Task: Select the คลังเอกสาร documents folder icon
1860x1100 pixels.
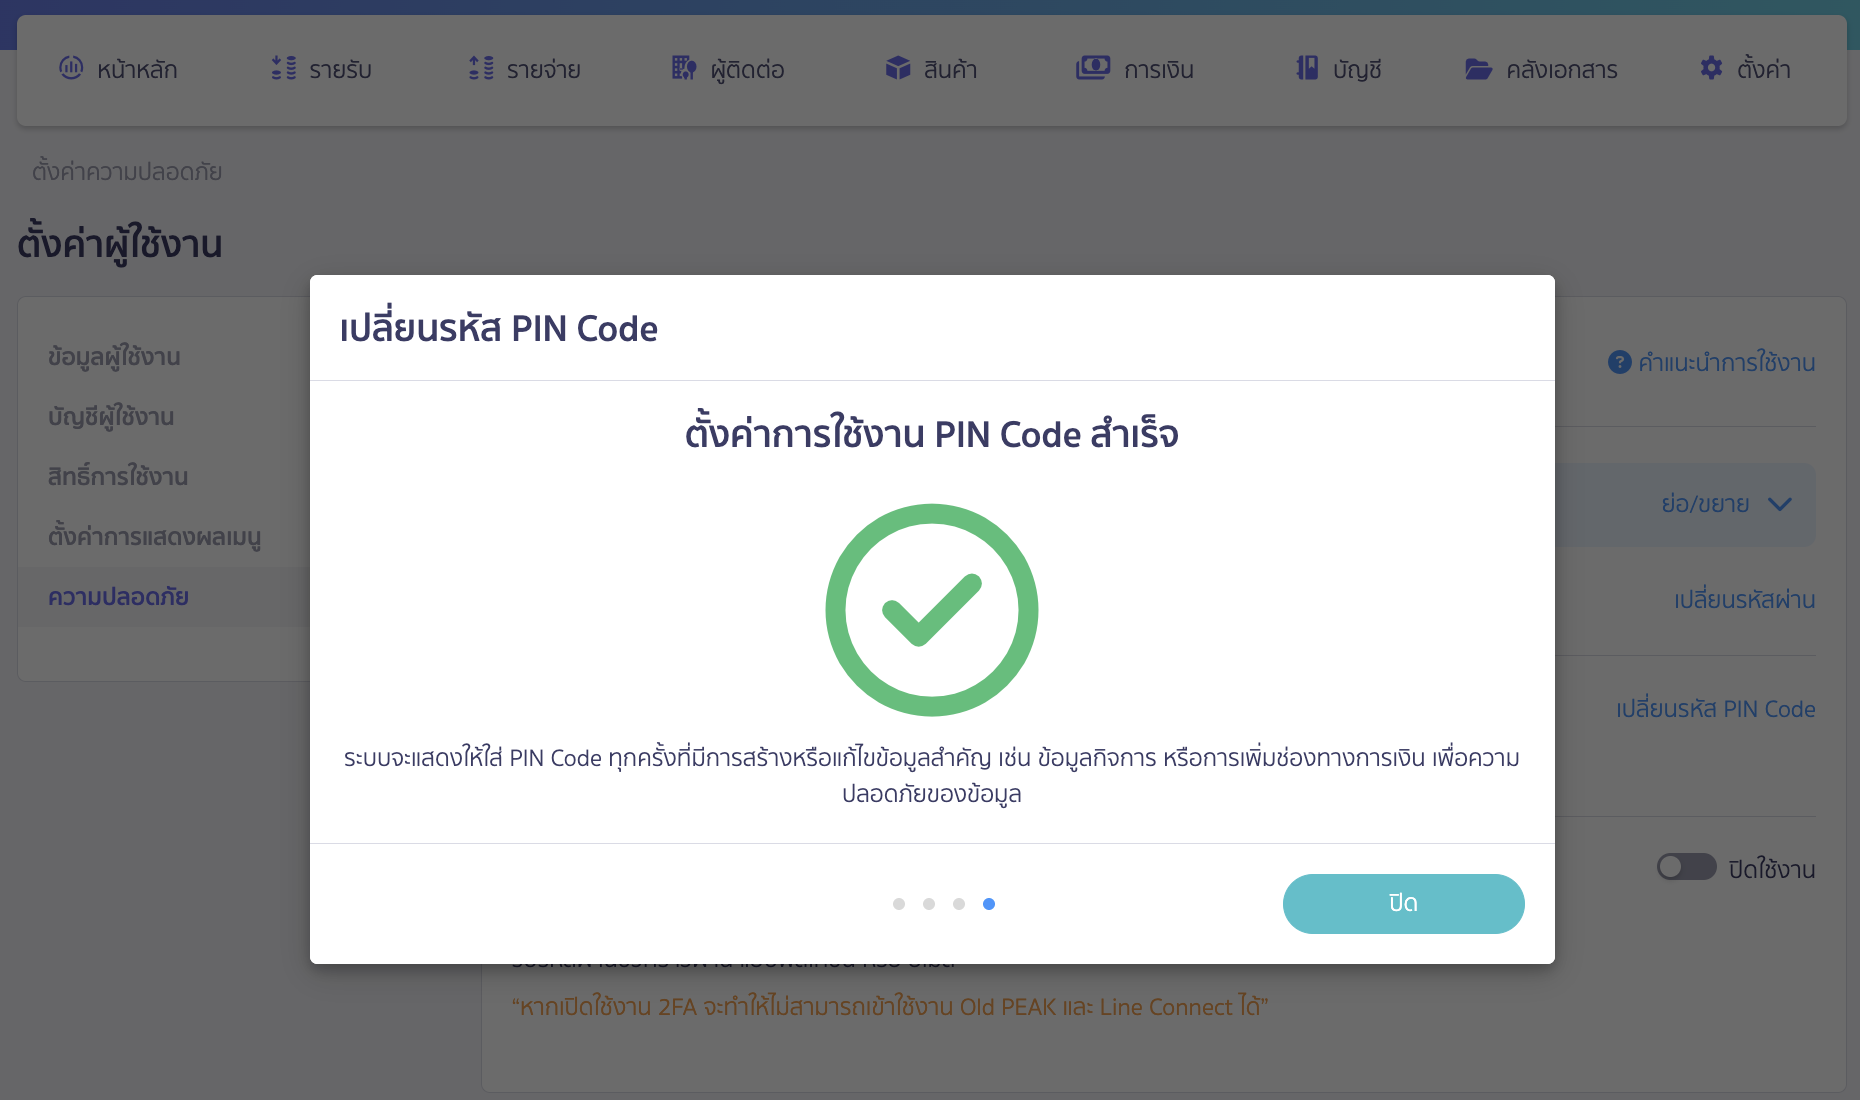Action: click(1479, 68)
